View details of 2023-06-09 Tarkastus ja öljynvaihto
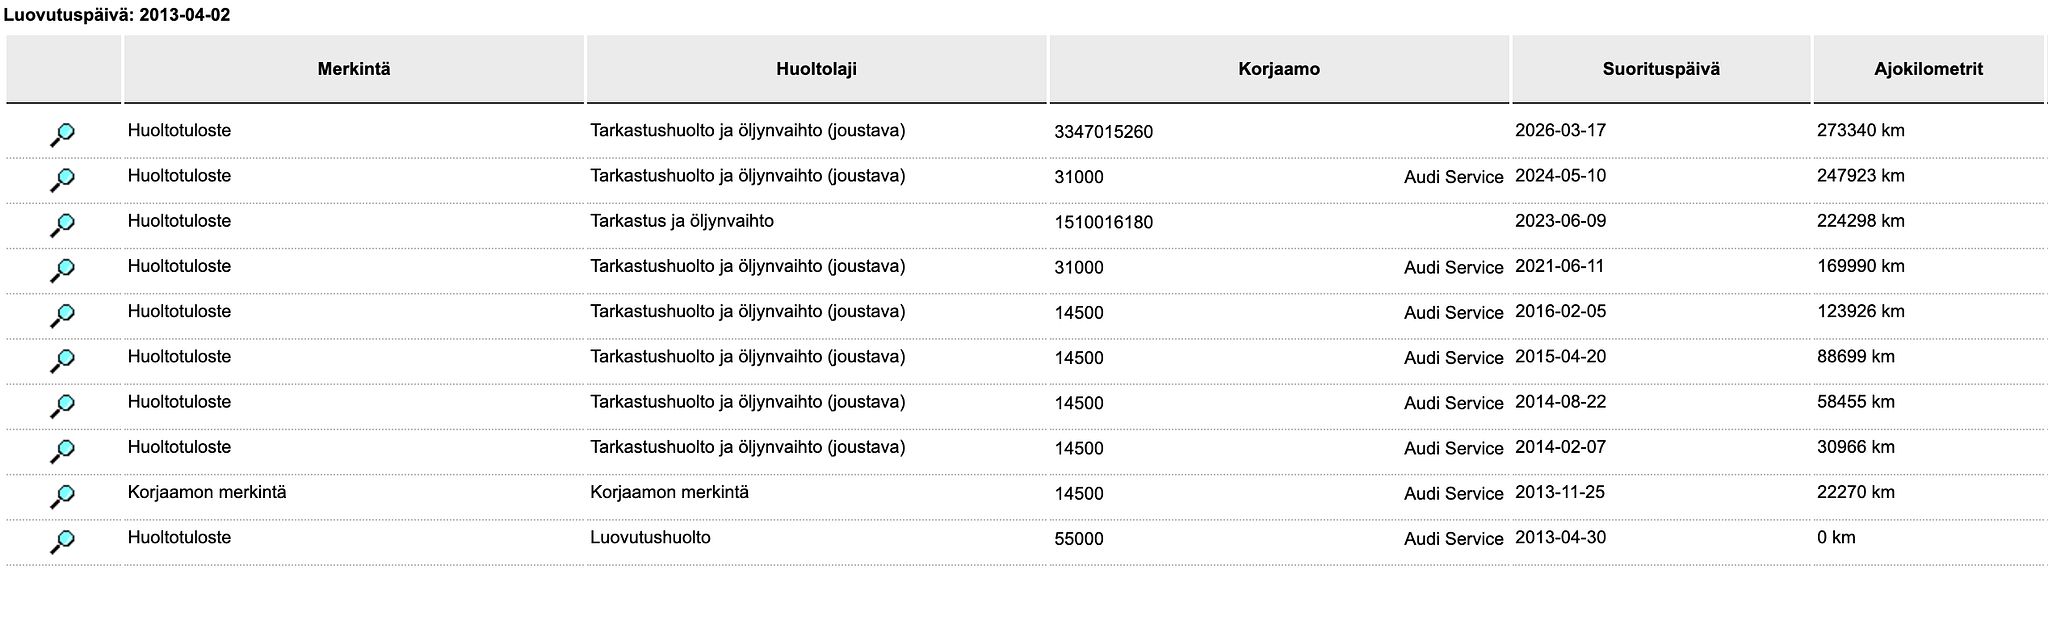Image resolution: width=2048 pixels, height=644 pixels. pos(62,225)
